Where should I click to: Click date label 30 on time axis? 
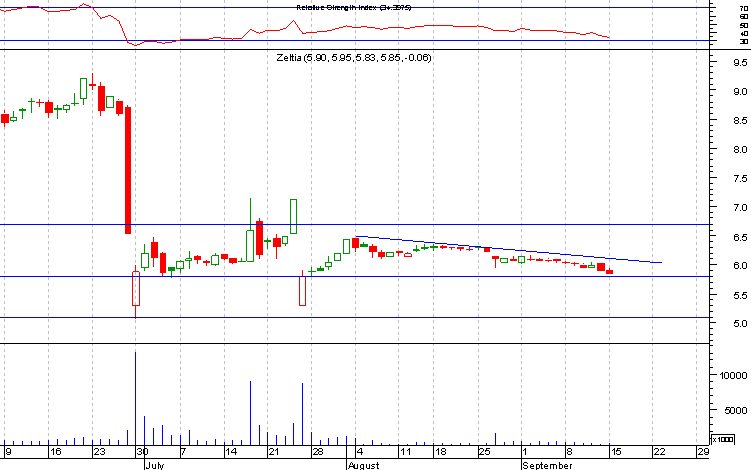pos(142,452)
